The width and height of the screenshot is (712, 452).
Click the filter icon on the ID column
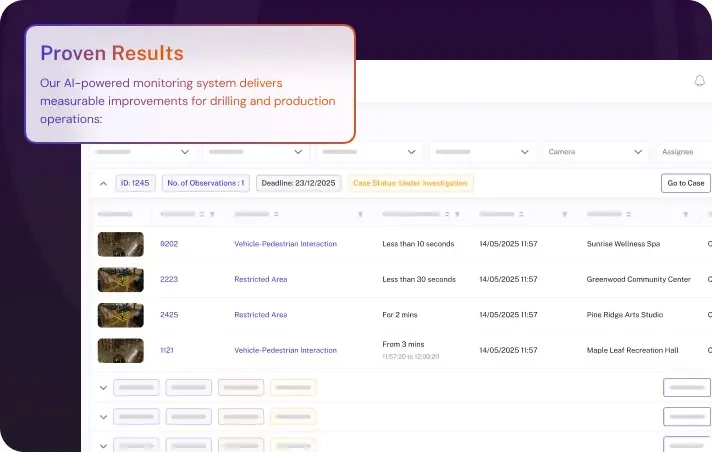[212, 214]
